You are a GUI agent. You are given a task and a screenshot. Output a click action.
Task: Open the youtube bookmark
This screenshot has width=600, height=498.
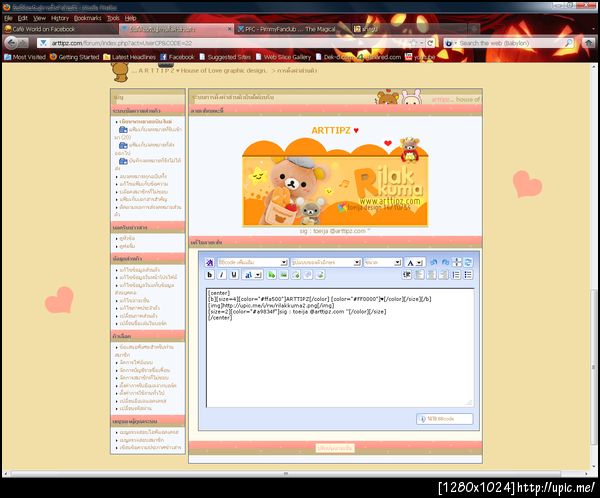point(420,57)
